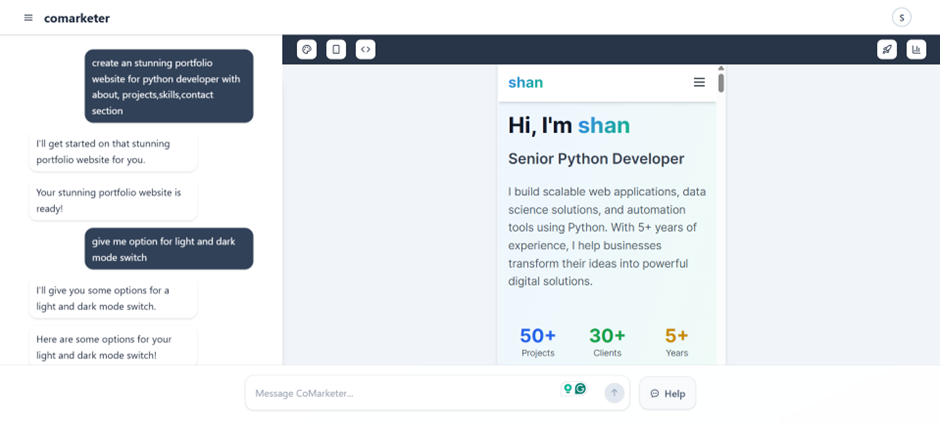Click the scrollbar up arrow in preview
940x425 pixels.
(721, 69)
